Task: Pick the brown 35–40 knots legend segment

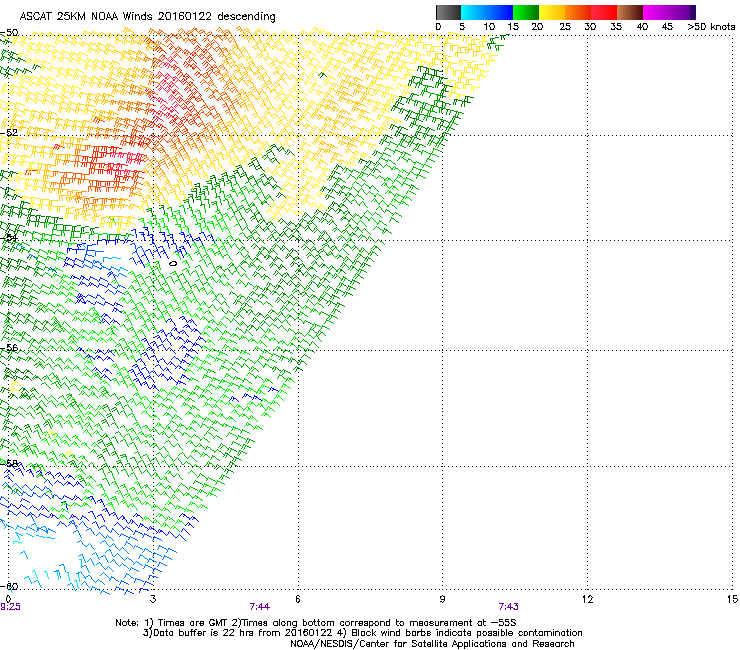Action: (x=630, y=12)
